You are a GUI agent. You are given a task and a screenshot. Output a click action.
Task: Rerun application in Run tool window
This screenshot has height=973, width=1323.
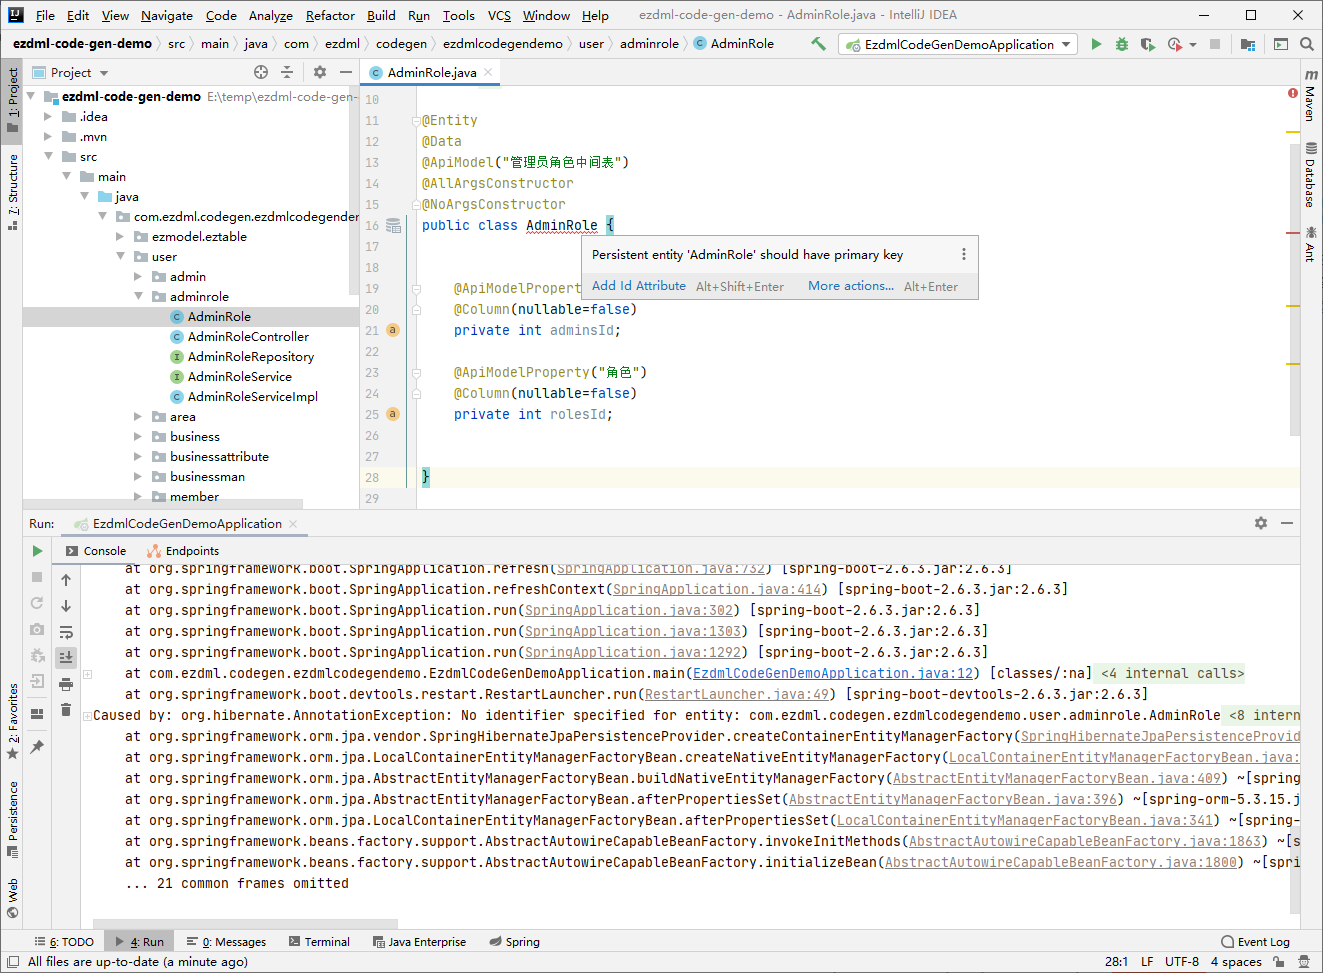(37, 551)
